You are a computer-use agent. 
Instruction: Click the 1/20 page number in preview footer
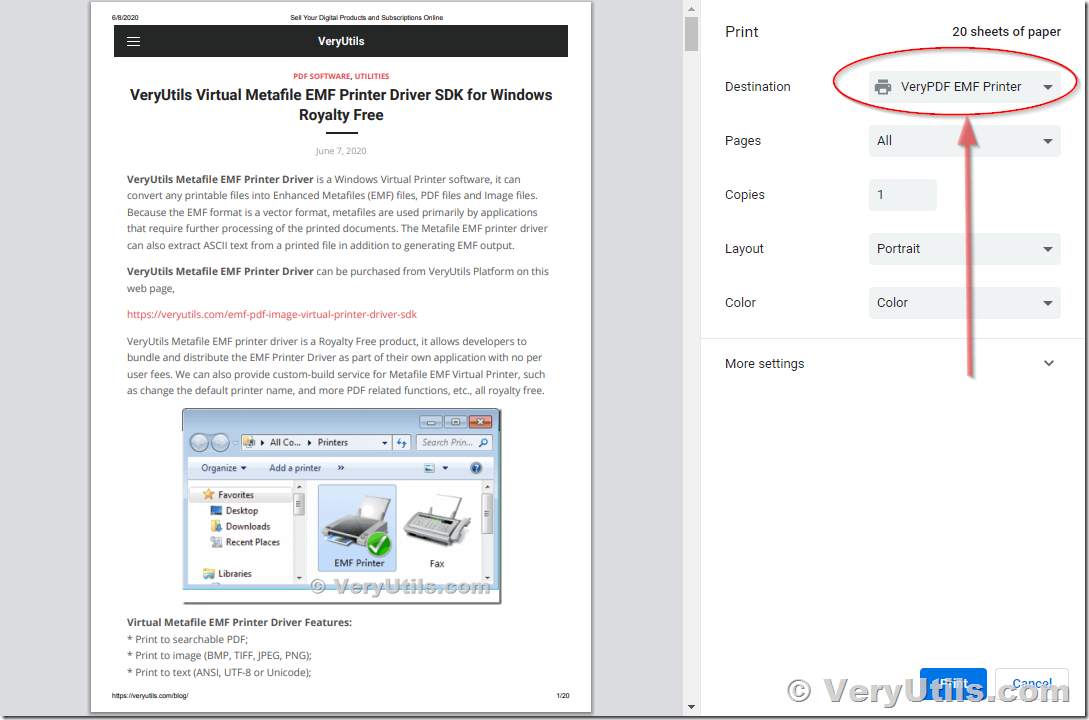563,696
